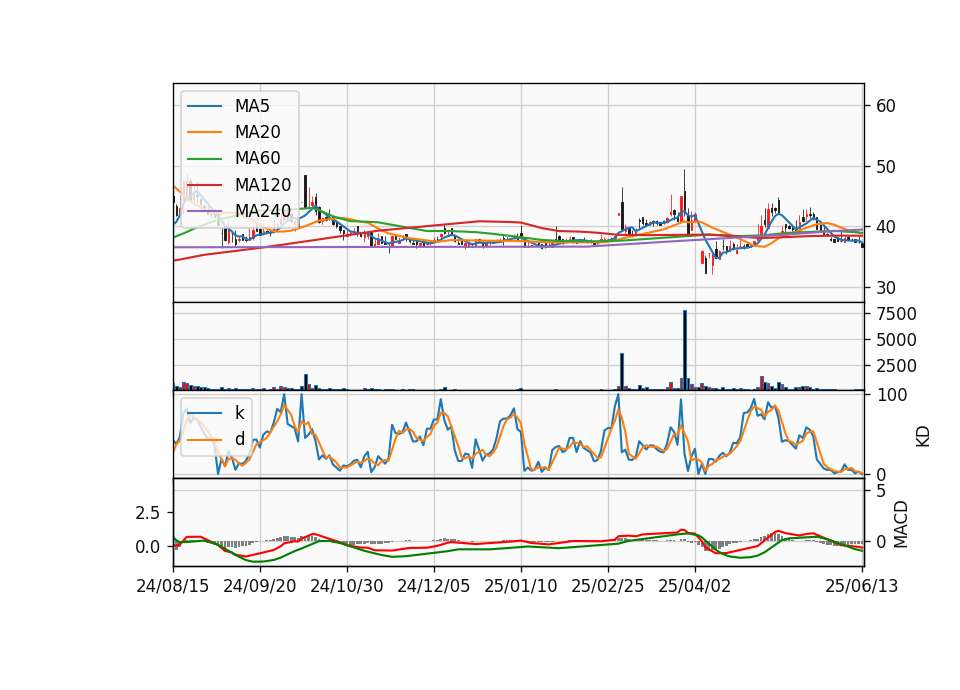The height and width of the screenshot is (690, 960).
Task: Click the purple MA240 legend line swatch
Action: pyautogui.click(x=204, y=211)
